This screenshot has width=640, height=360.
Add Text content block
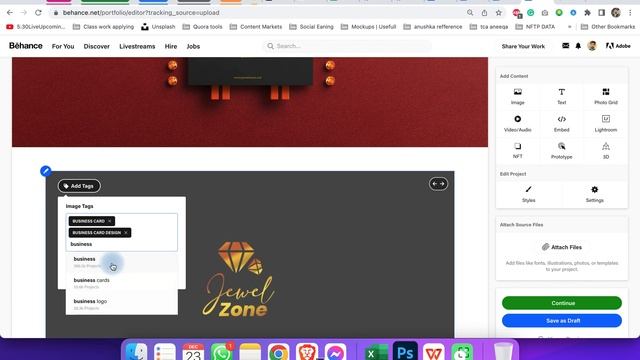[562, 96]
